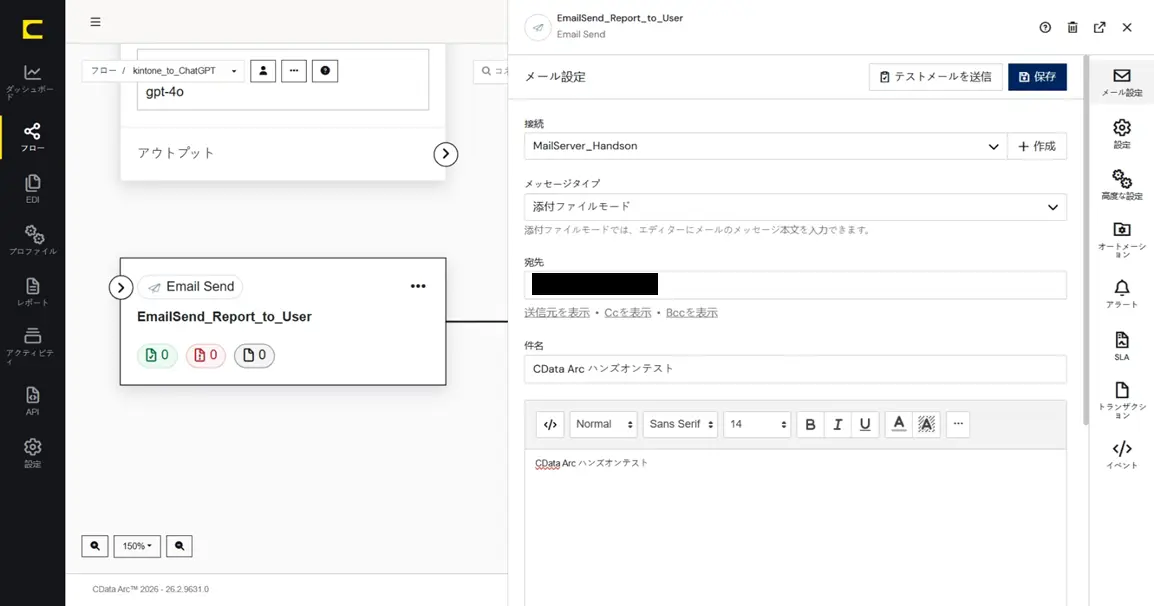
Task: Click the 宛先 recipient field
Action: (x=795, y=285)
